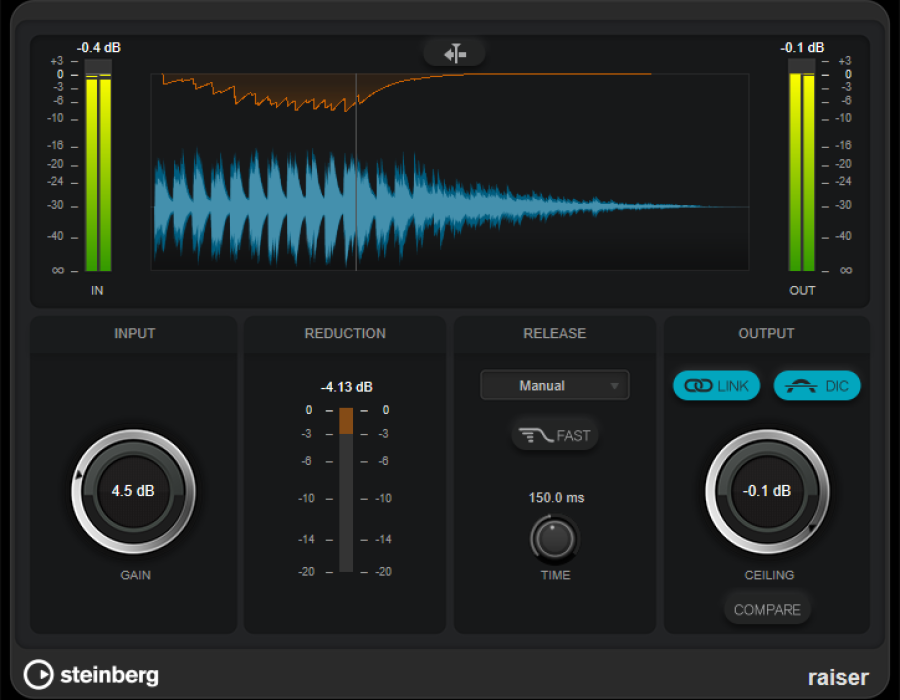Screen dimensions: 900x700
Task: Click the IN level meter
Action: pos(98,165)
